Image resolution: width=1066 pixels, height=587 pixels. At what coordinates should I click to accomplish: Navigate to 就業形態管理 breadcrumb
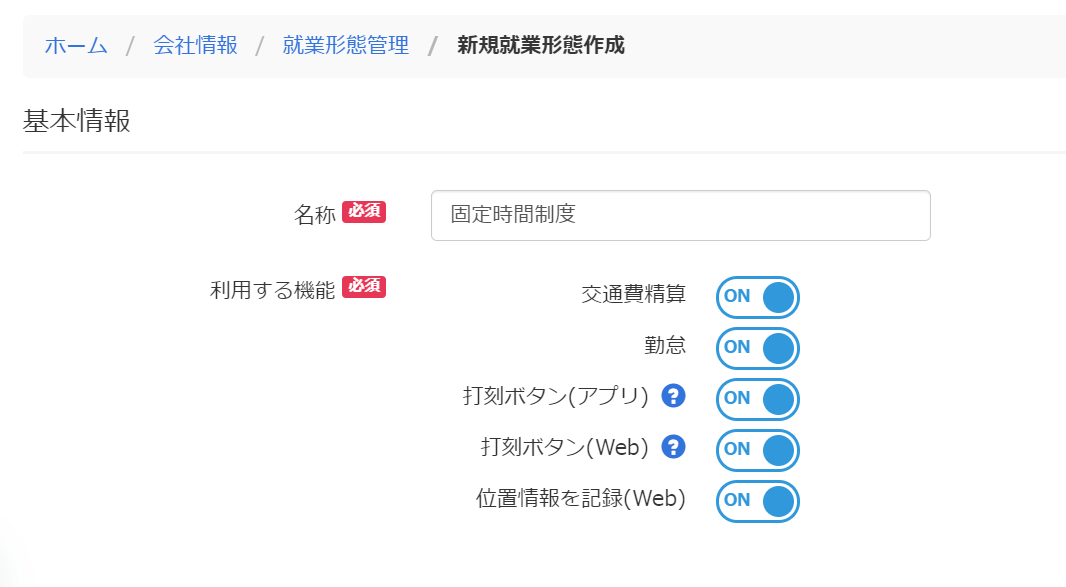345,46
